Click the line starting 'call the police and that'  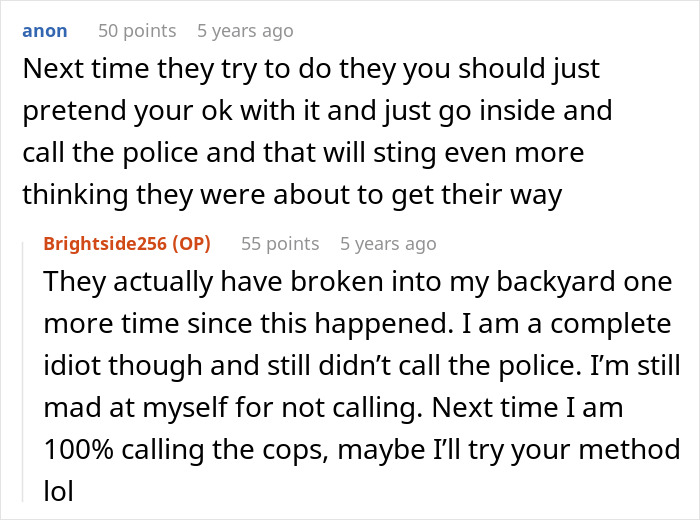tap(303, 153)
